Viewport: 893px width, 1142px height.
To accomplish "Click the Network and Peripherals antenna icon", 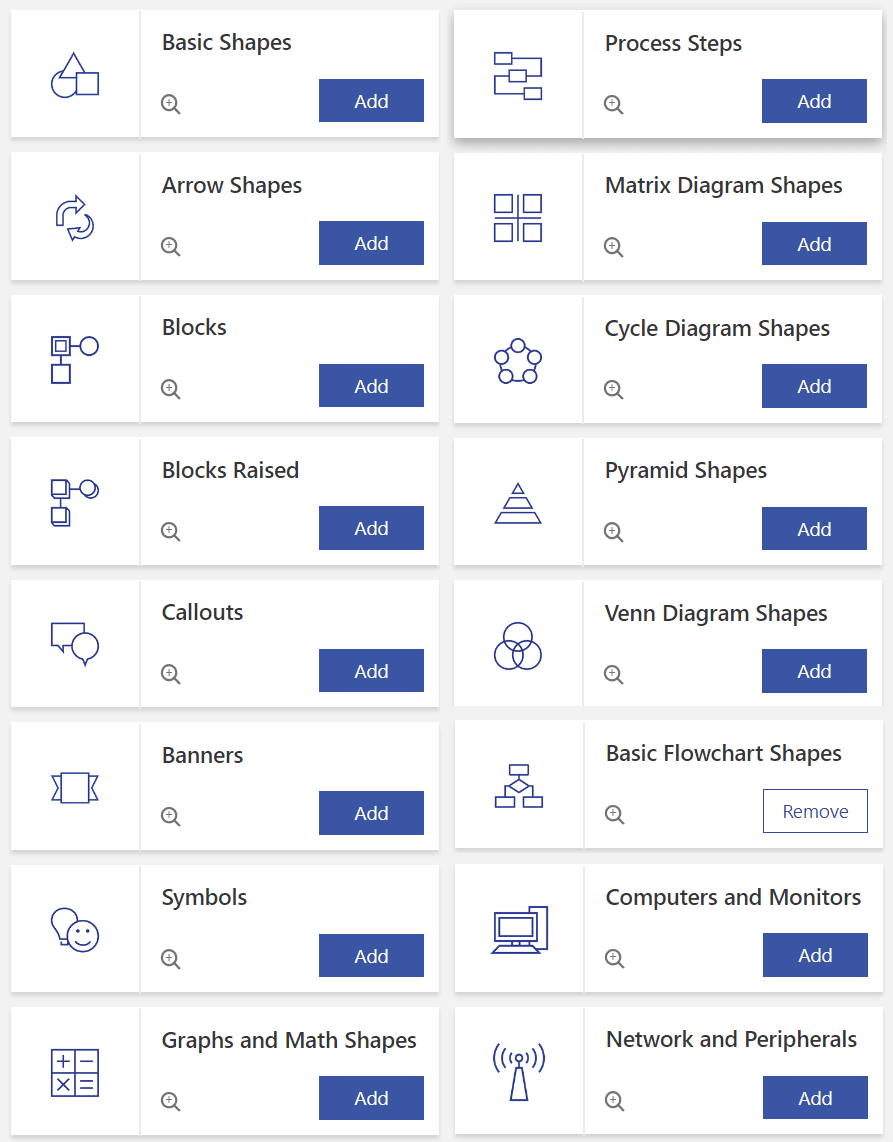I will click(519, 1072).
